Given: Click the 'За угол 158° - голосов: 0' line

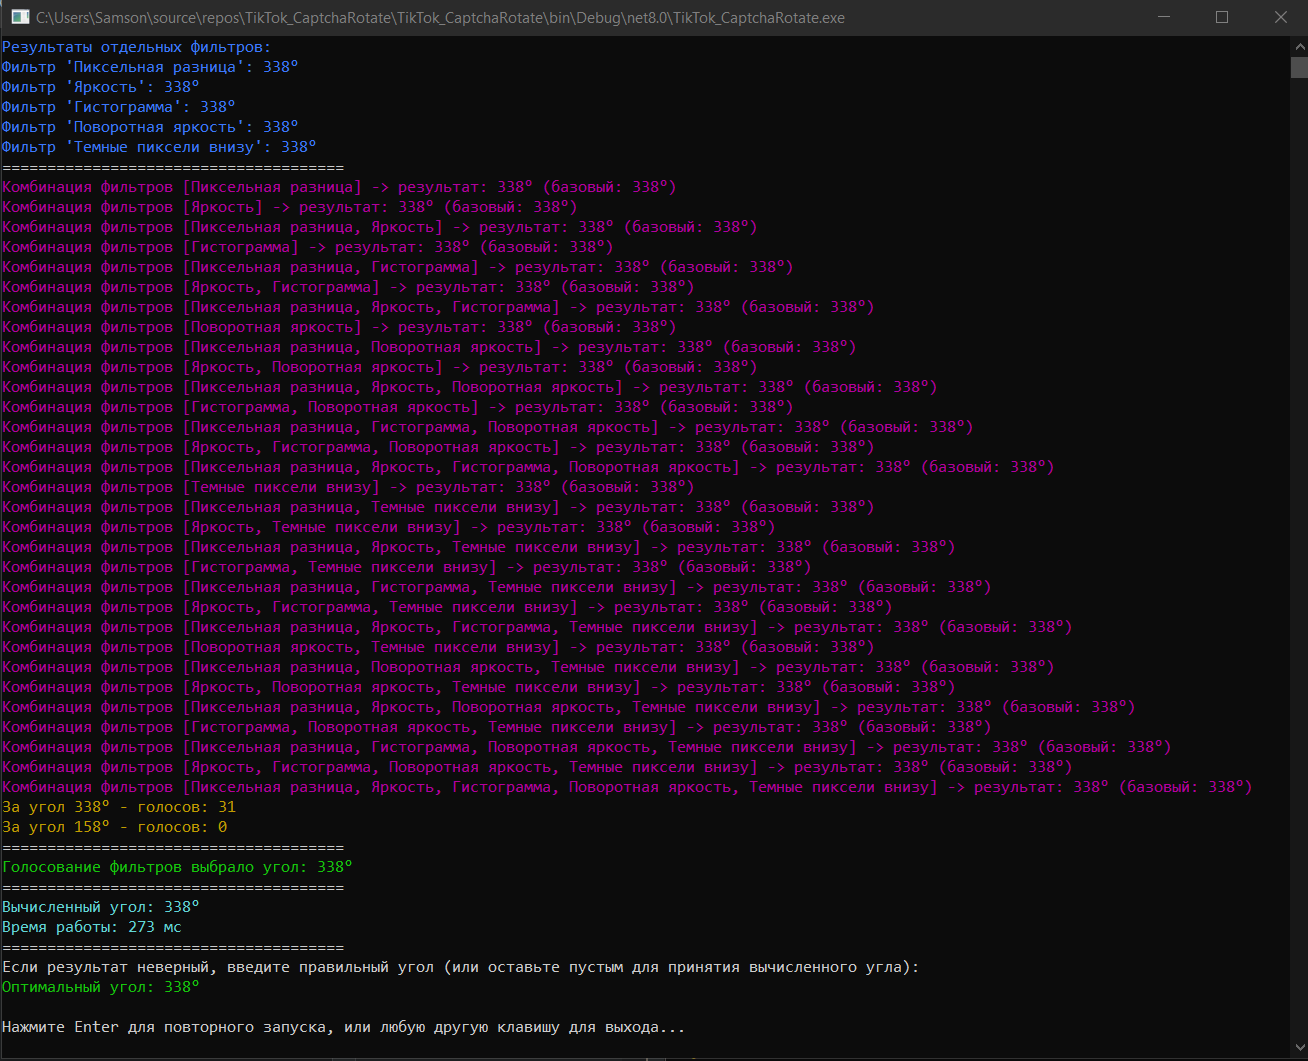Looking at the screenshot, I should click(115, 827).
